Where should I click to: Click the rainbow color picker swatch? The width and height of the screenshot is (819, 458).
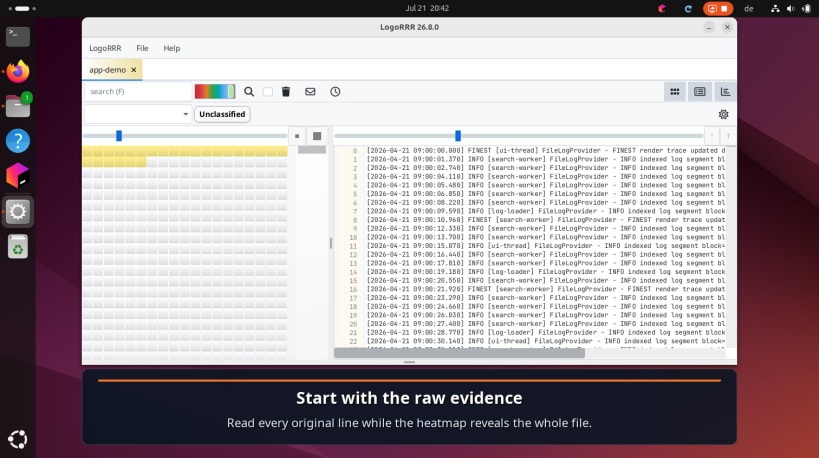pyautogui.click(x=215, y=92)
